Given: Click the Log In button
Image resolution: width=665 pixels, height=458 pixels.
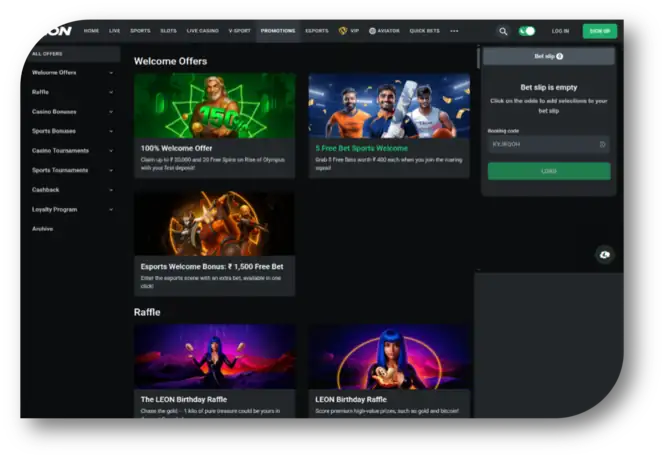Looking at the screenshot, I should tap(560, 31).
